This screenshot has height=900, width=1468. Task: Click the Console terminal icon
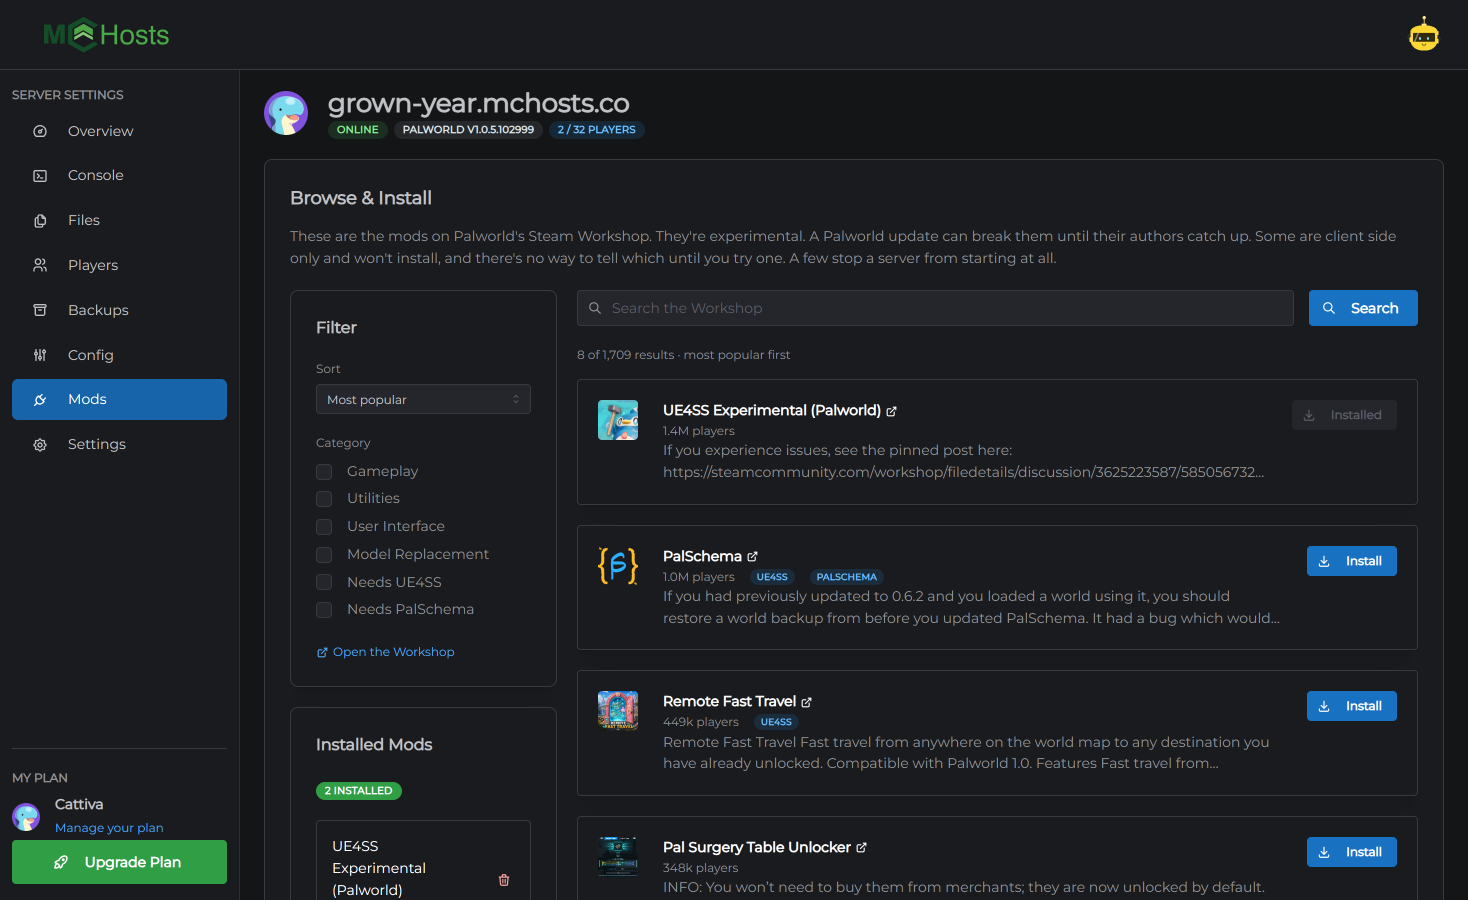40,176
